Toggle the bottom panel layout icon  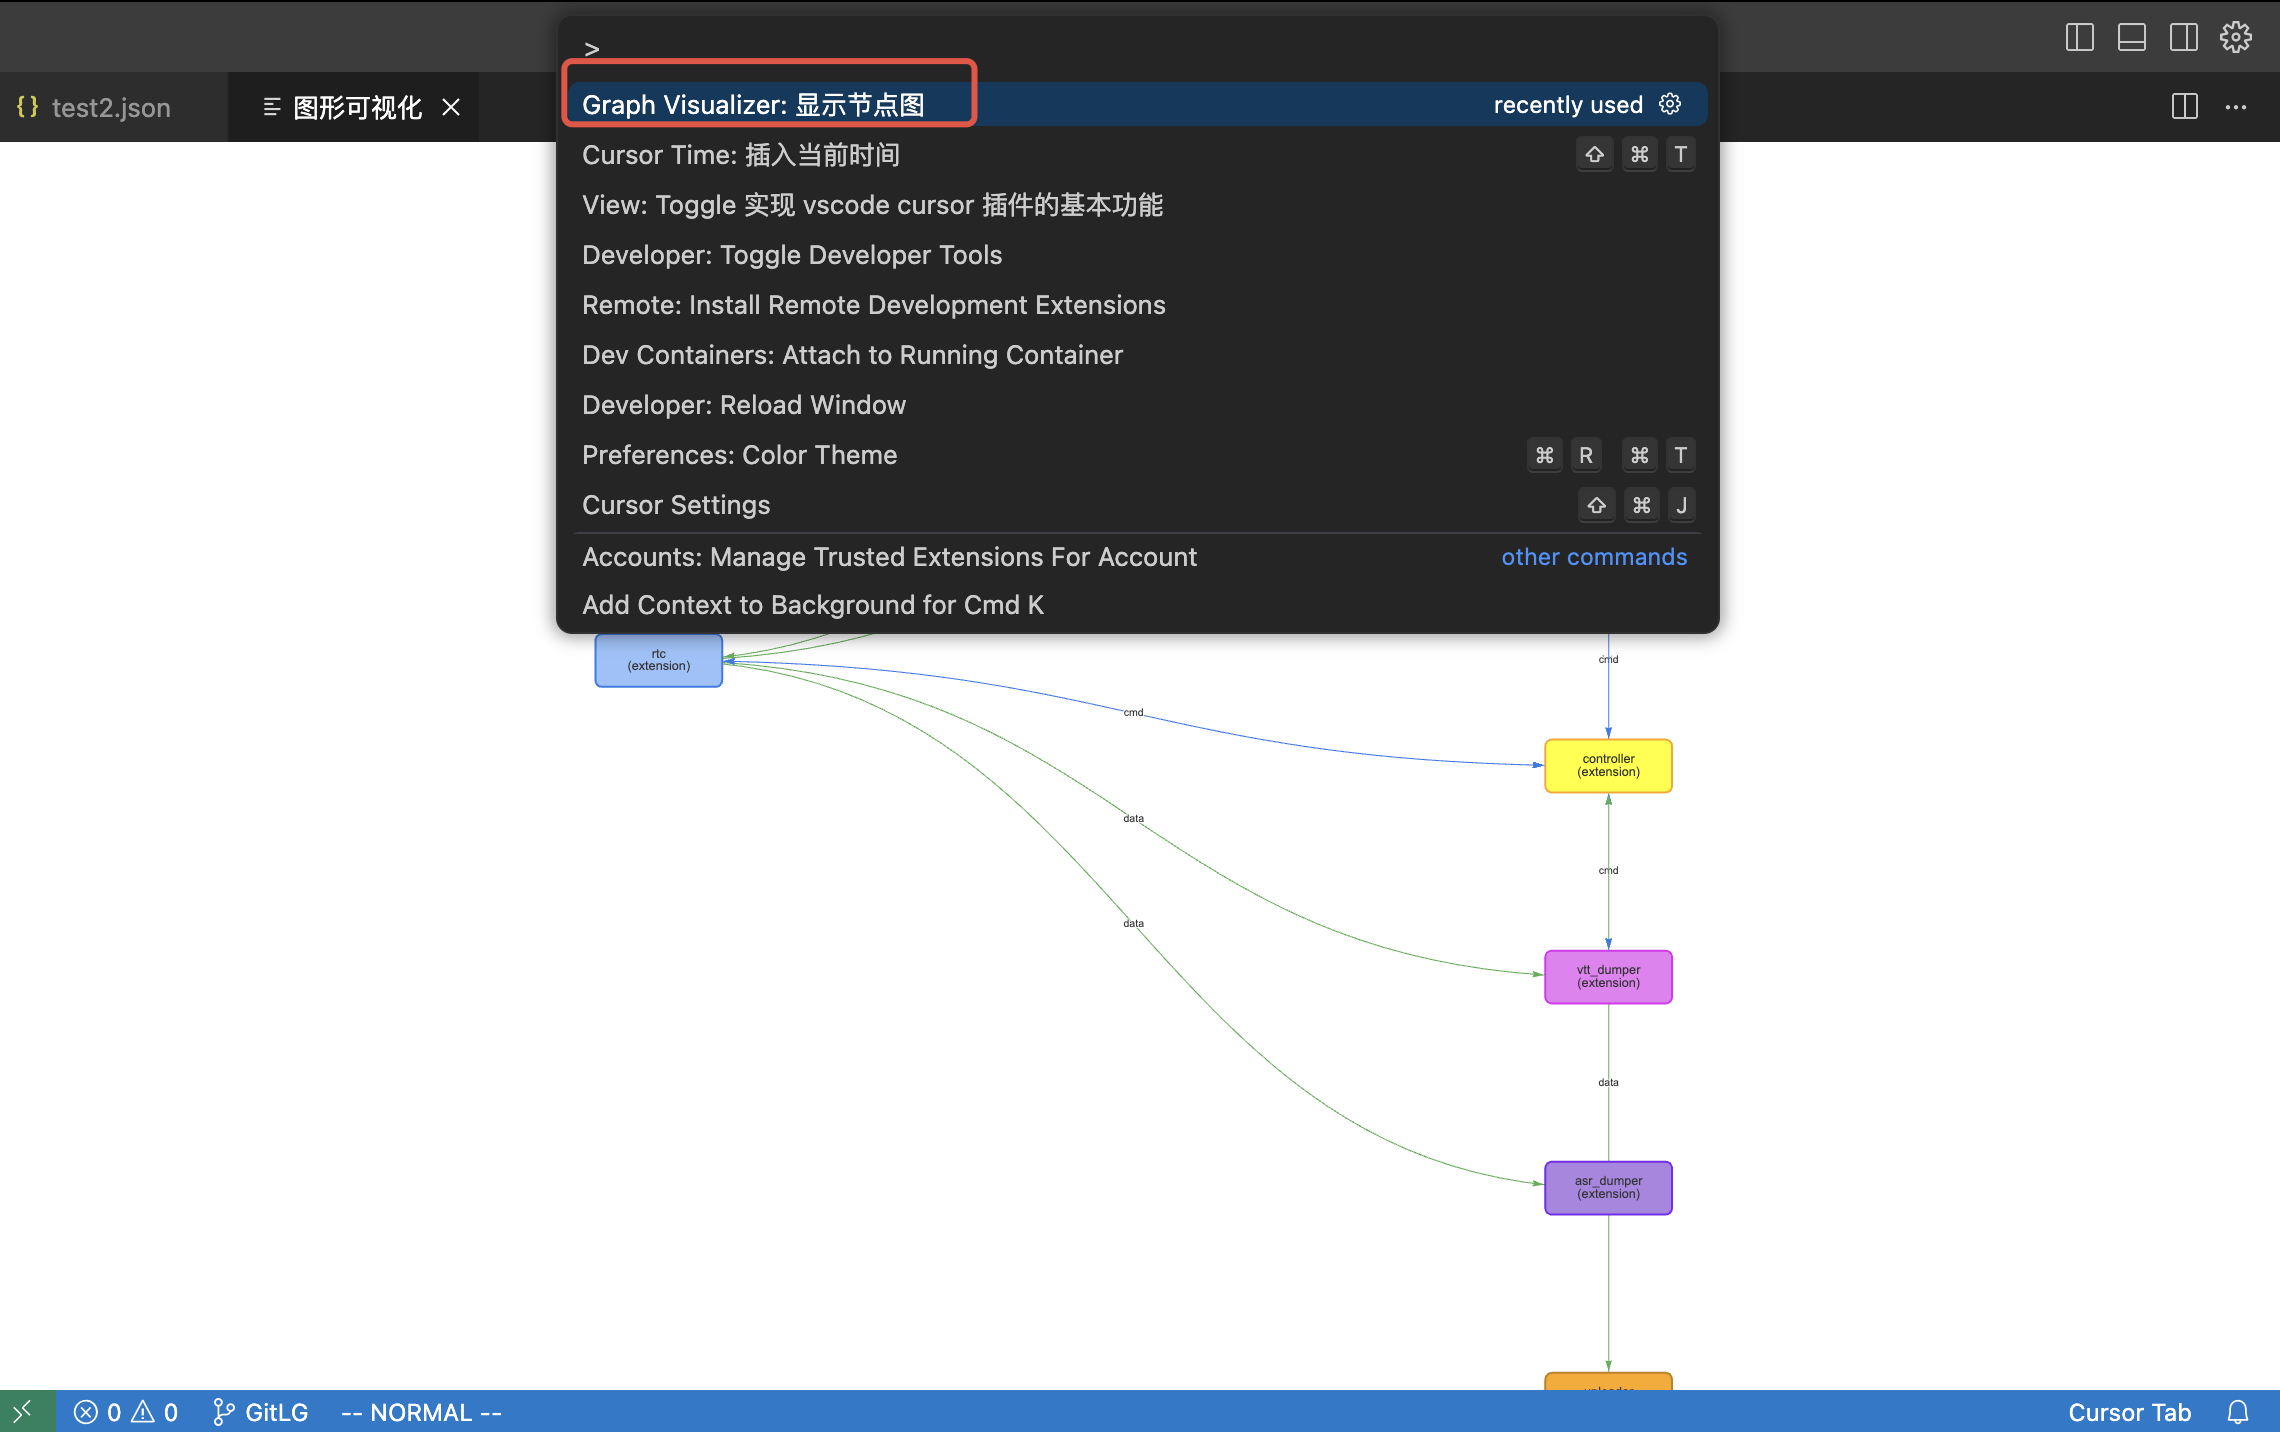[2131, 38]
